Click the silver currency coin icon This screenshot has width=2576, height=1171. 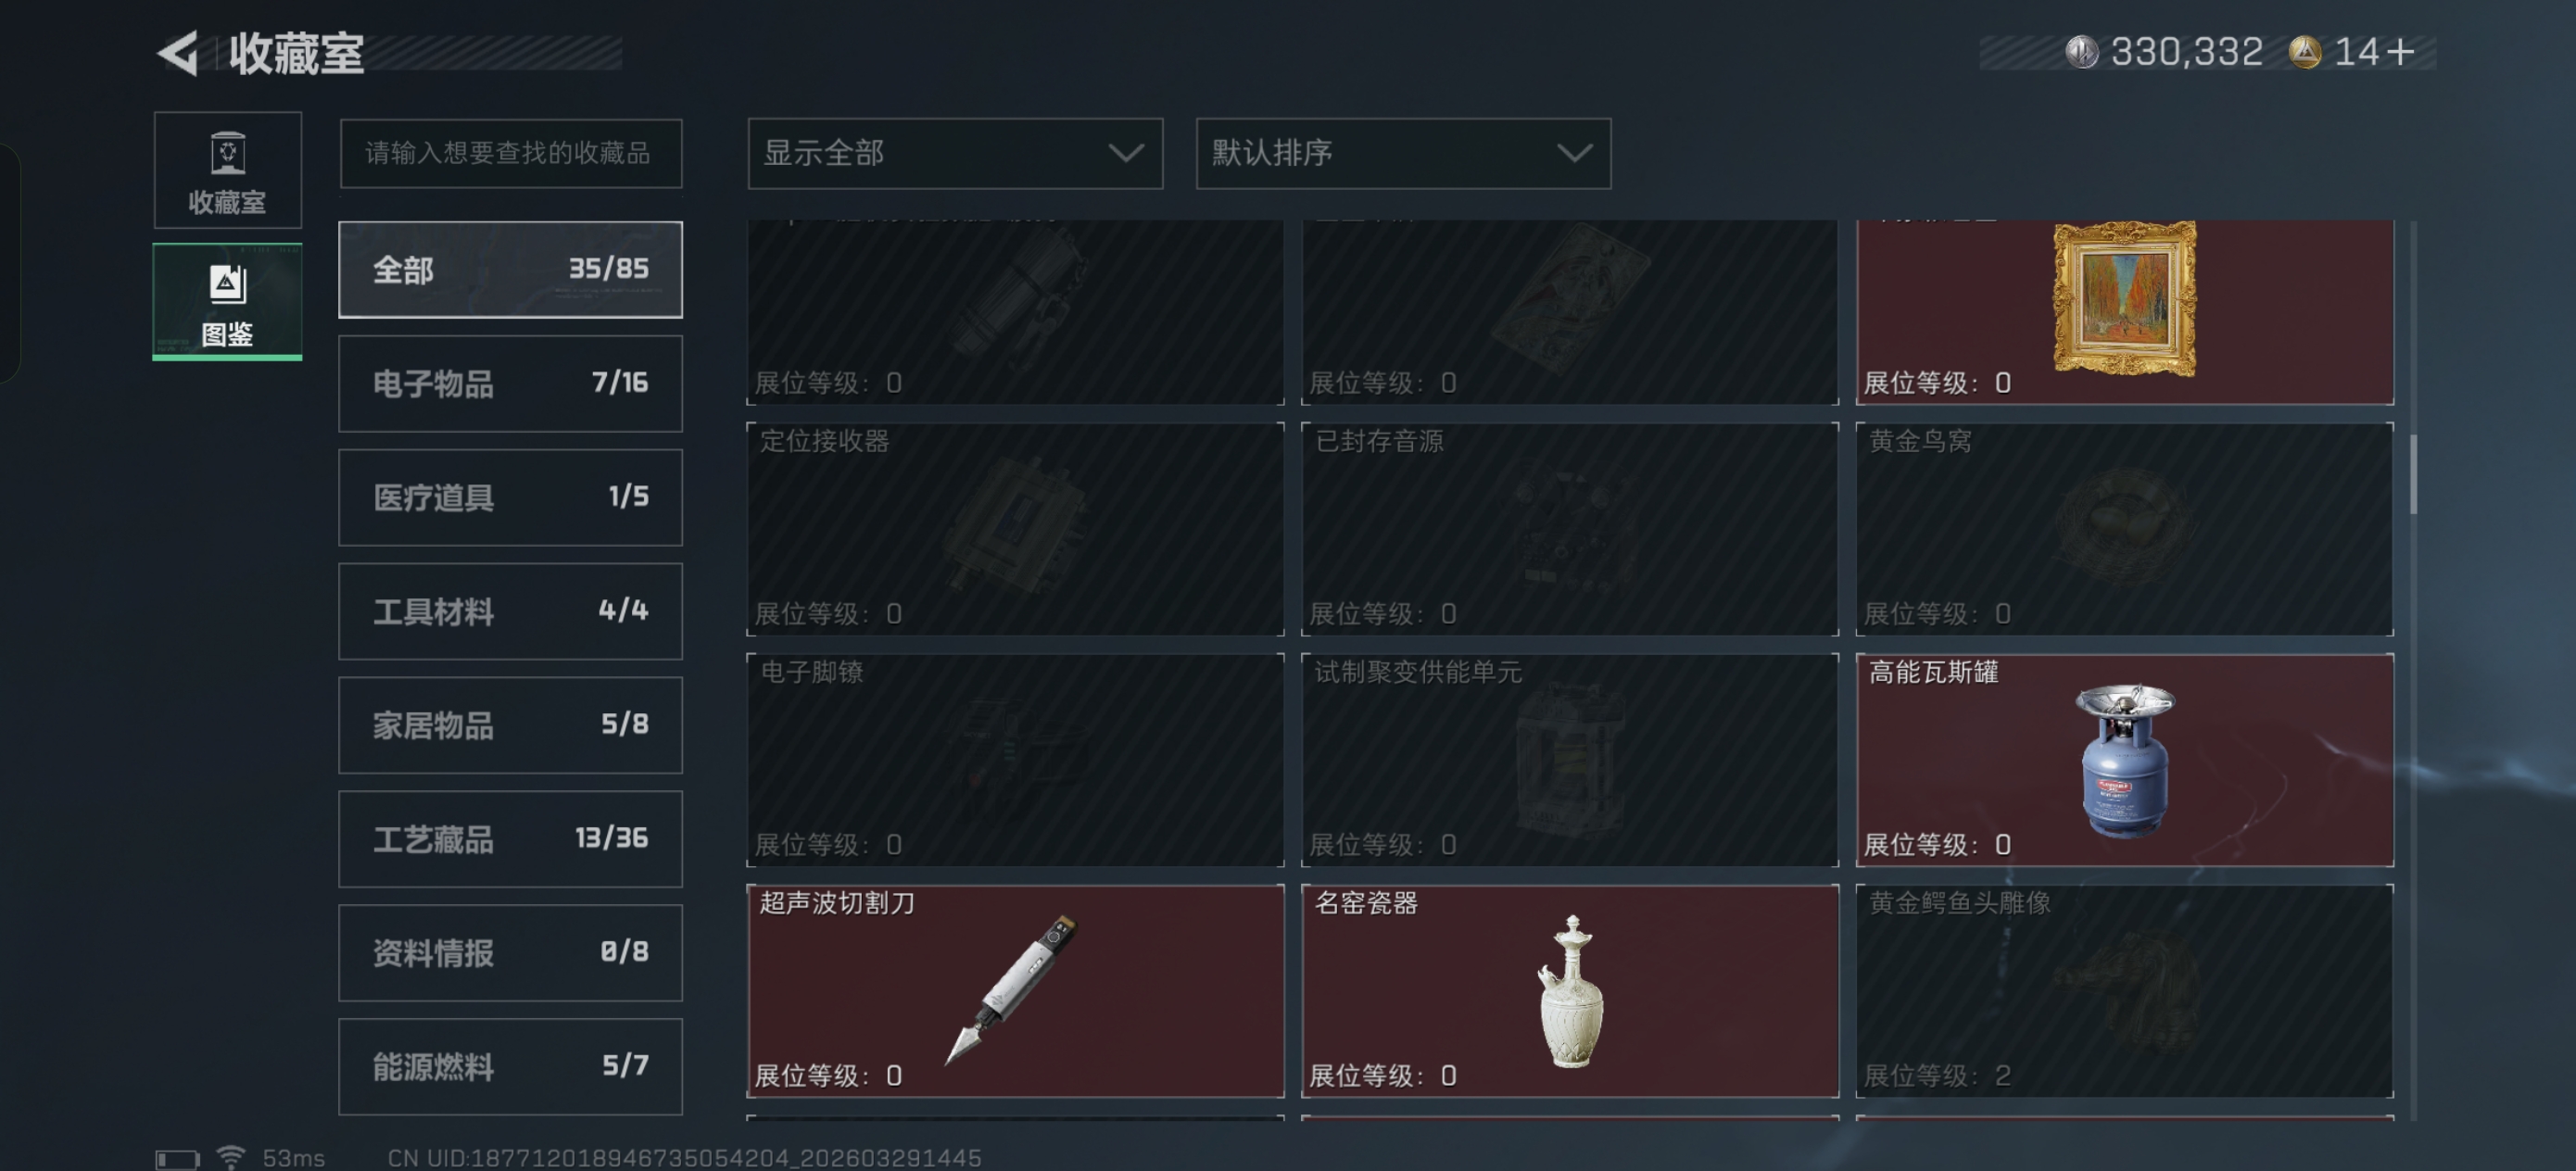tap(2082, 52)
